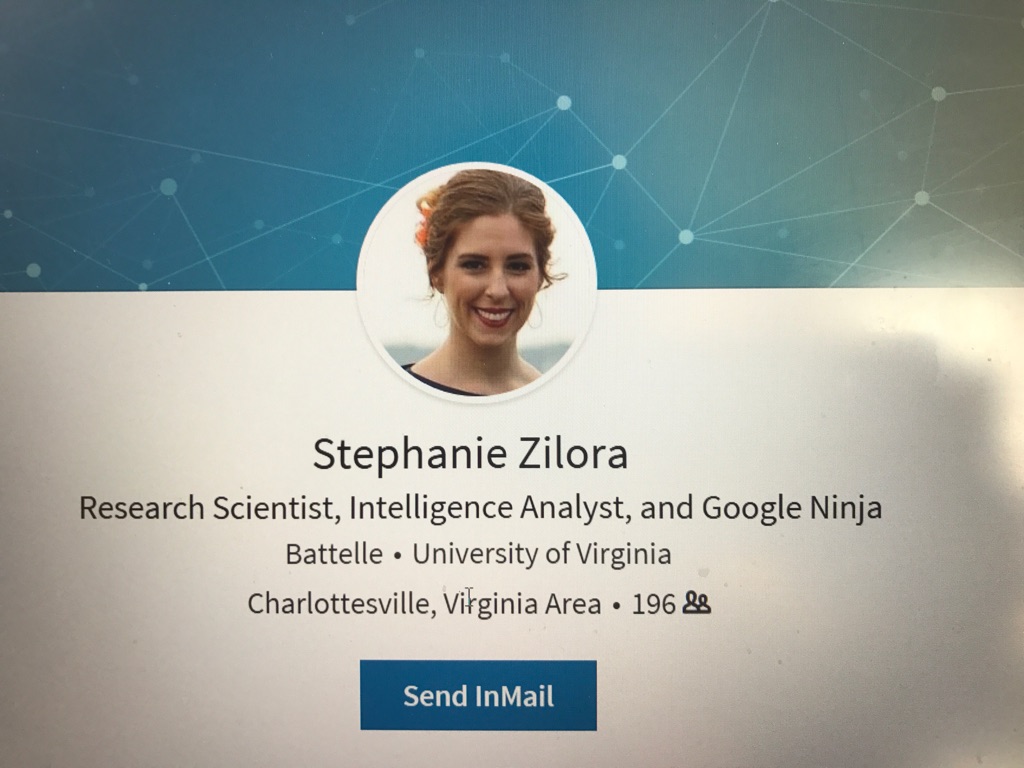Click "Research Scientist" in the headline
Viewport: 1024px width, 768px height.
coord(206,508)
